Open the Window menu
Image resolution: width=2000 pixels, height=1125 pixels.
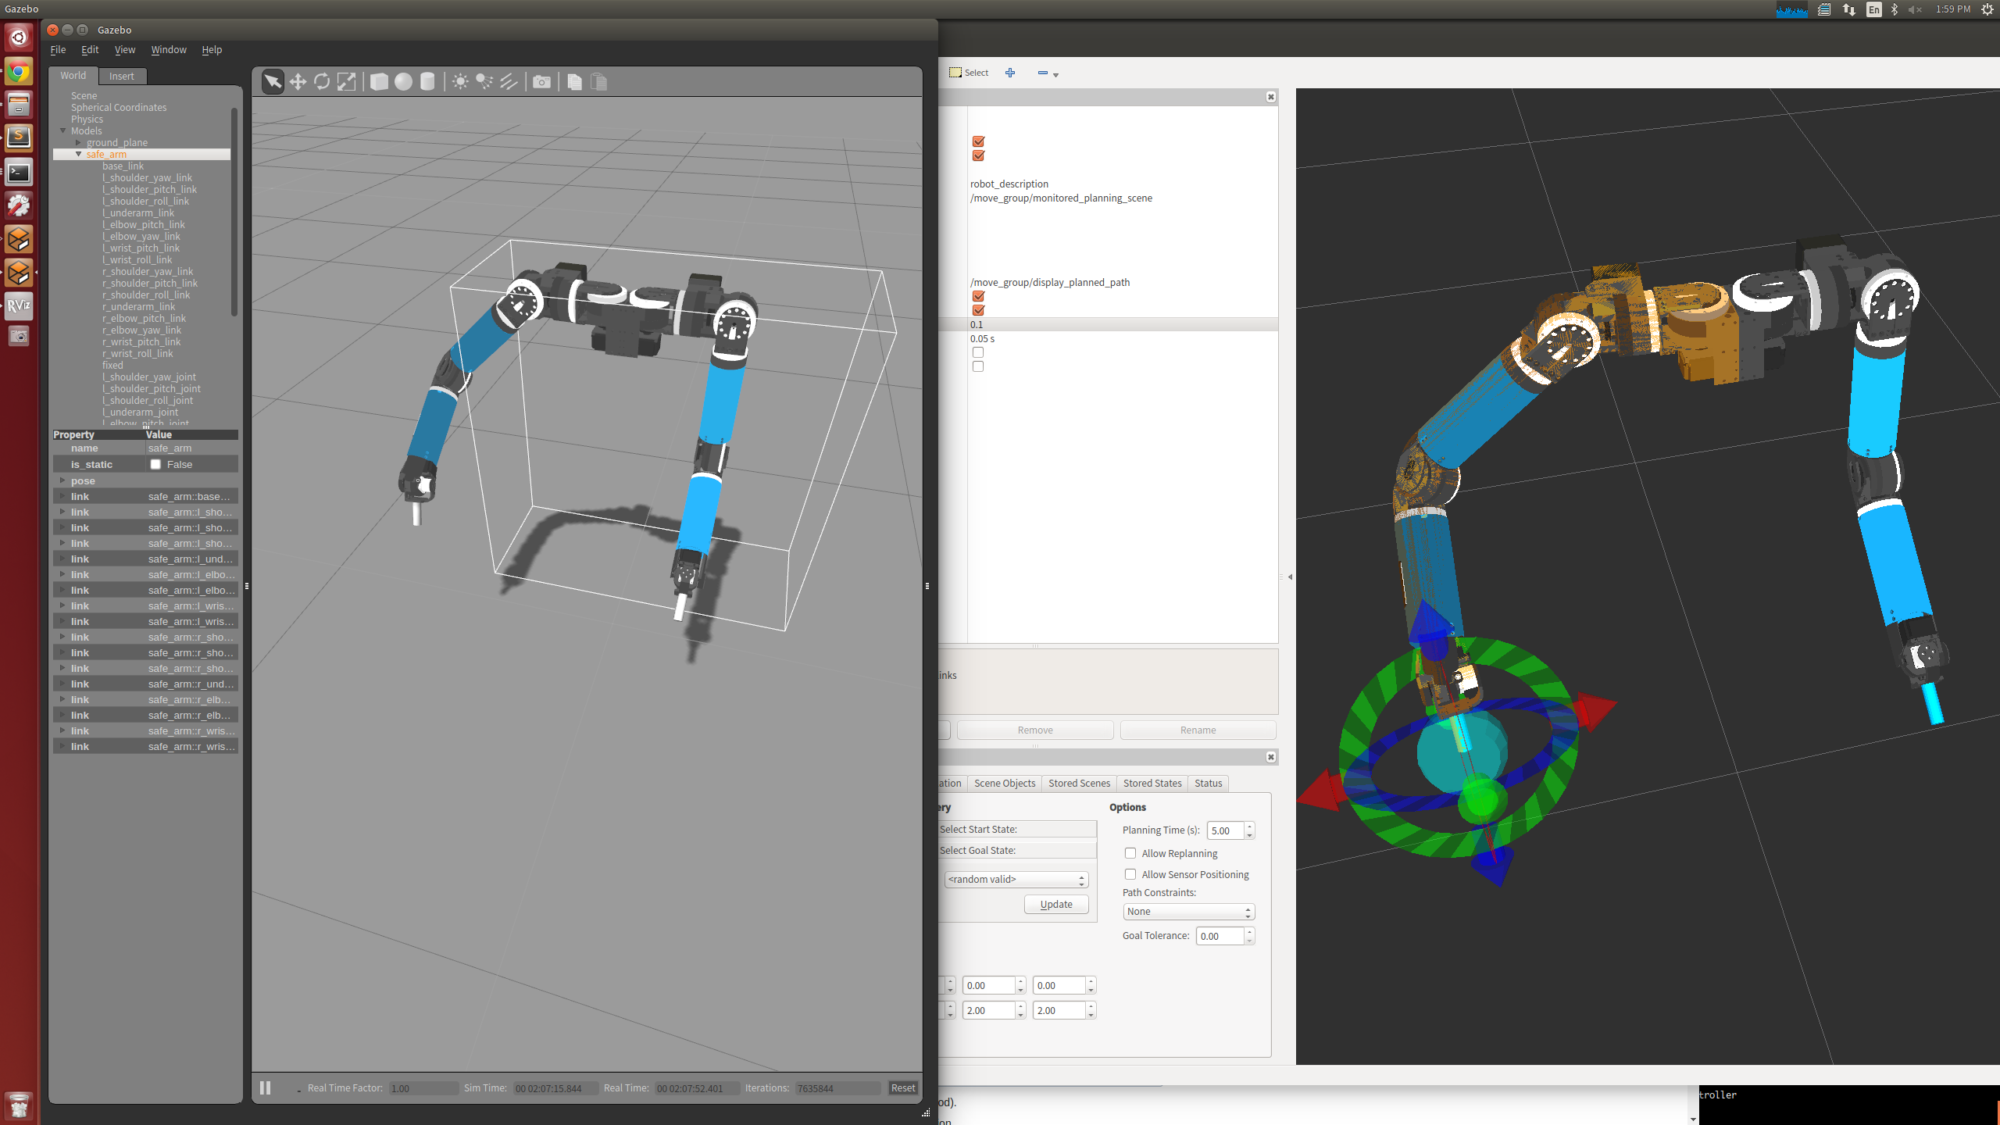168,50
